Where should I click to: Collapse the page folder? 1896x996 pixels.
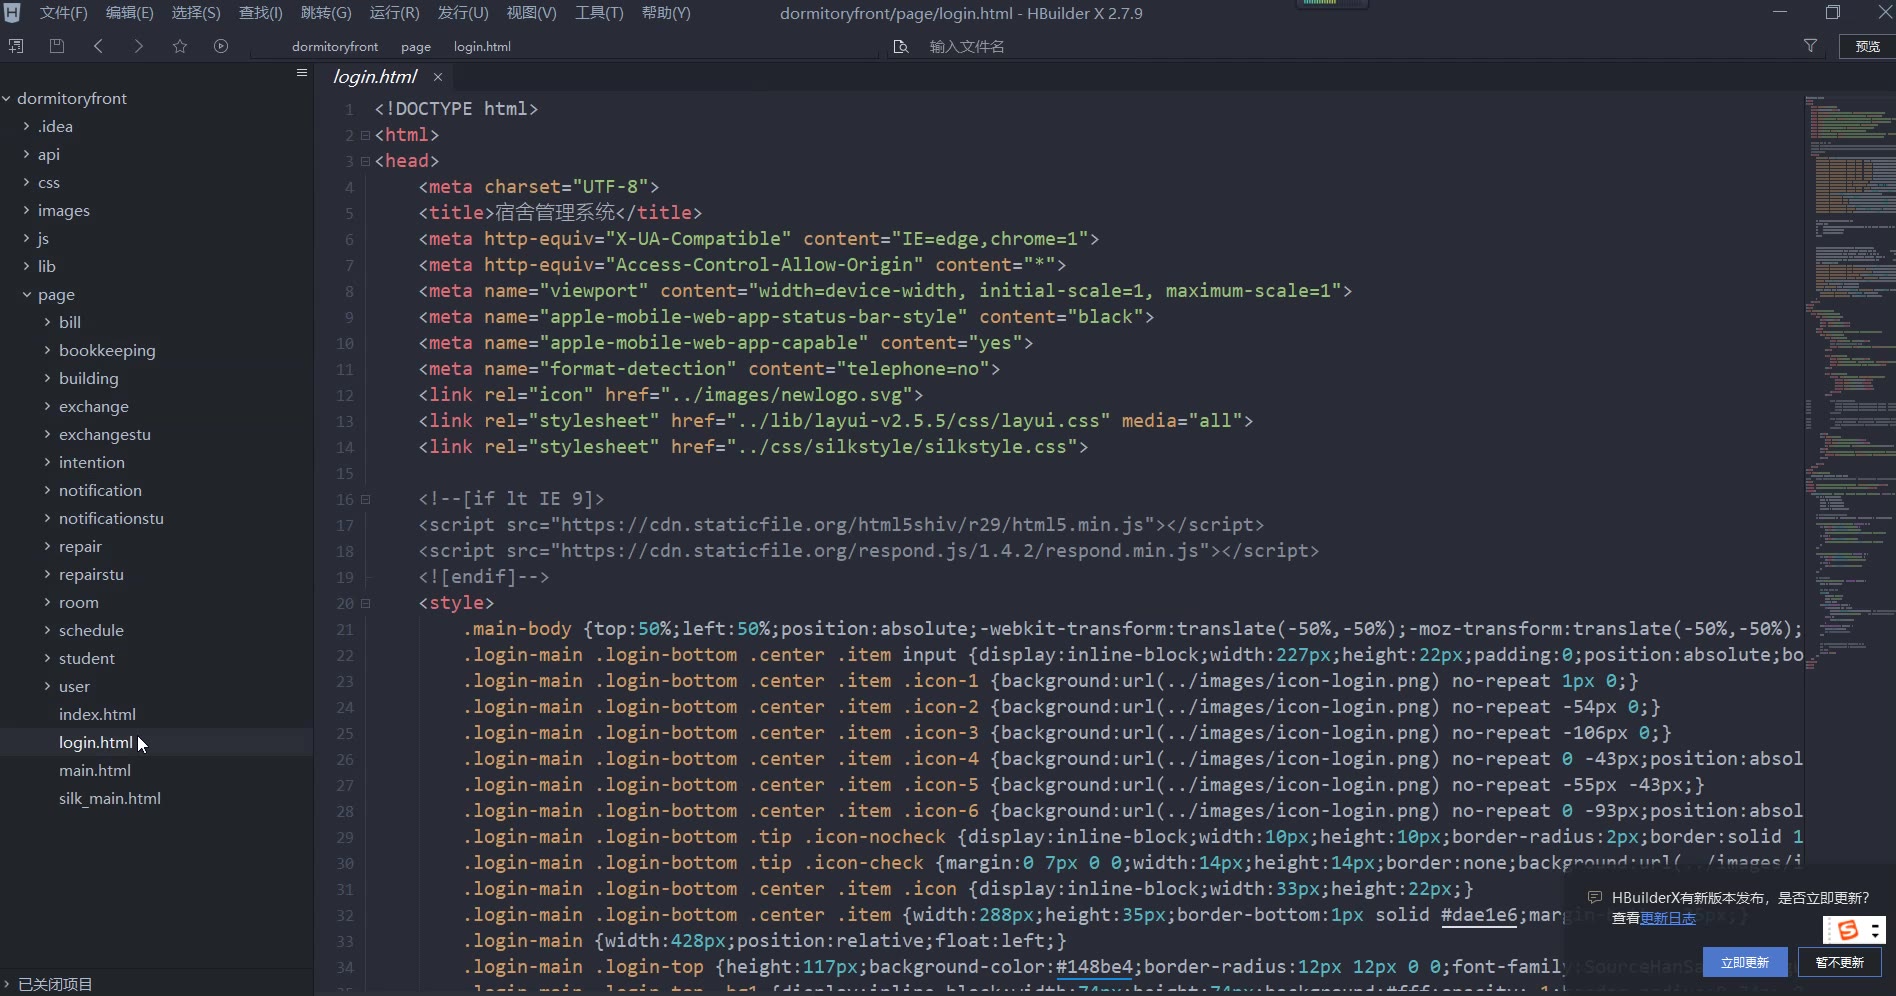tap(27, 294)
